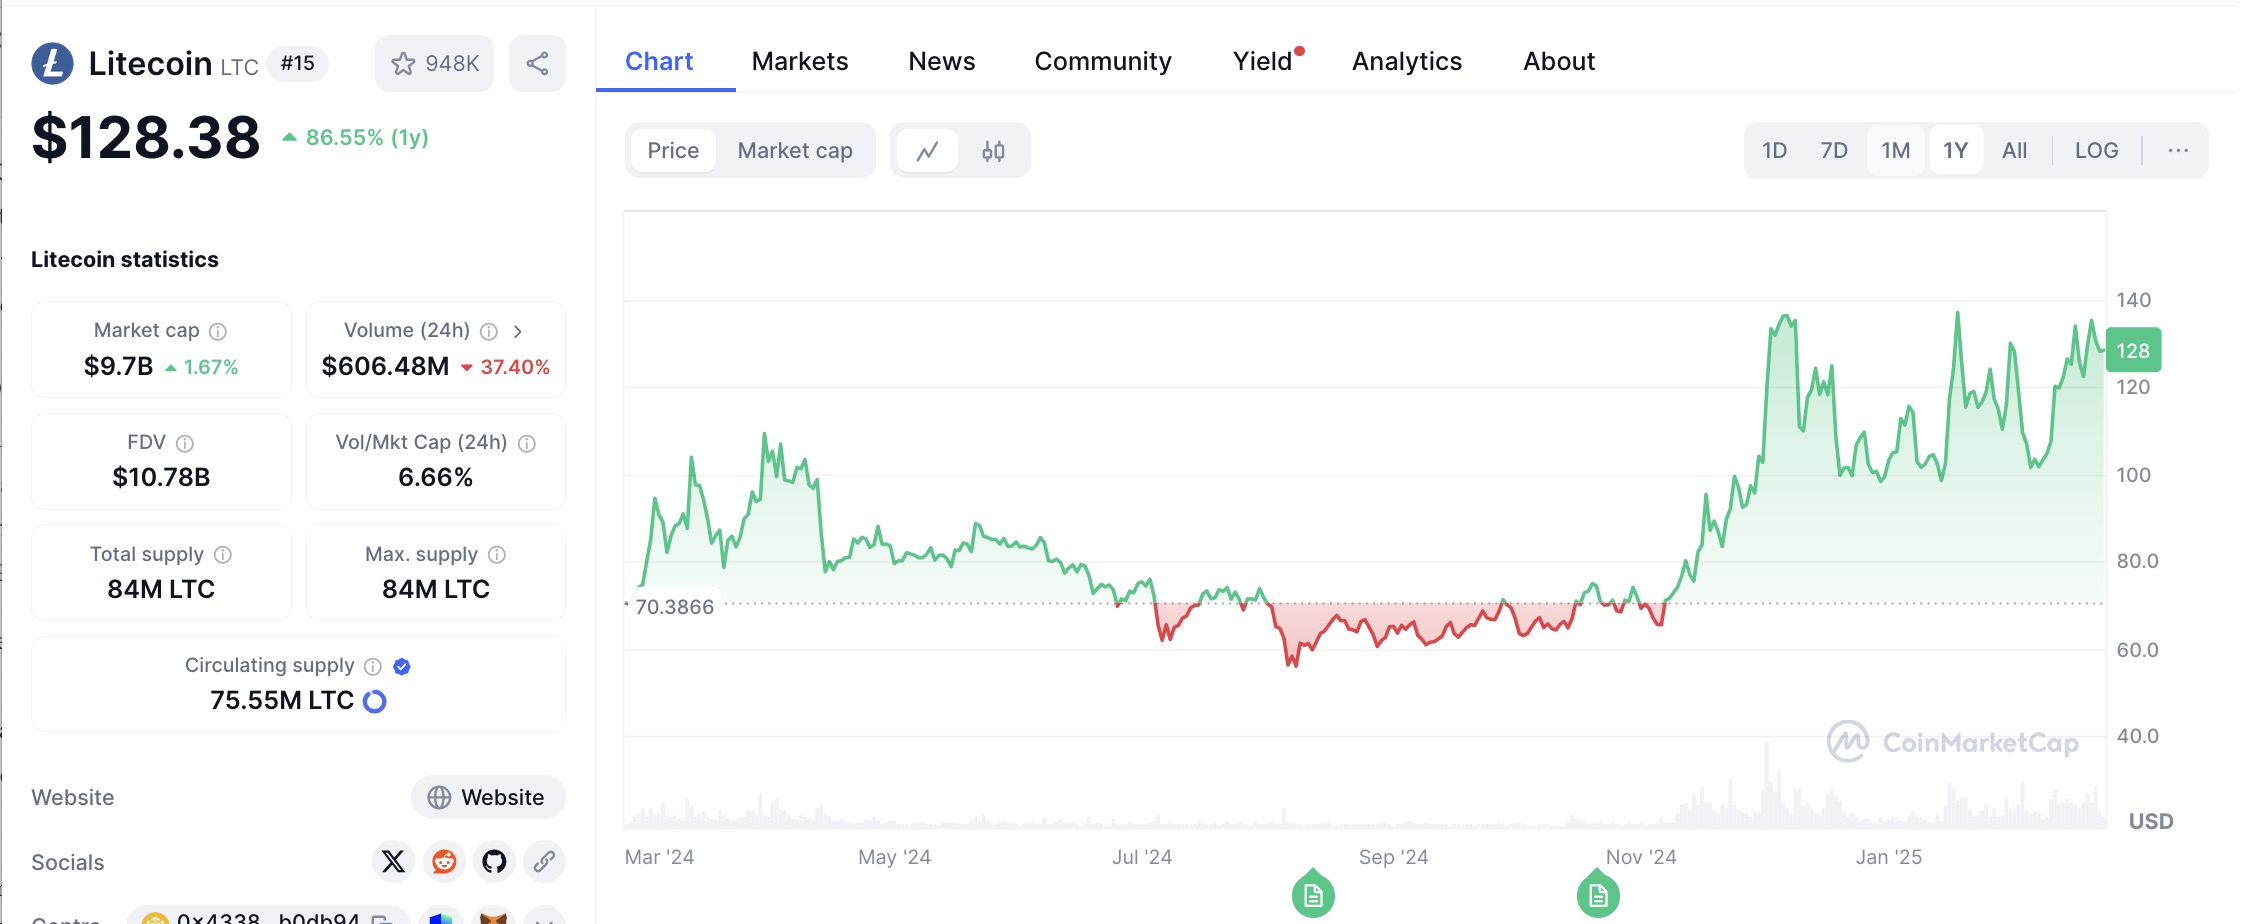
Task: Click Vol/Mkt Cap (24h) info icon
Action: point(527,443)
